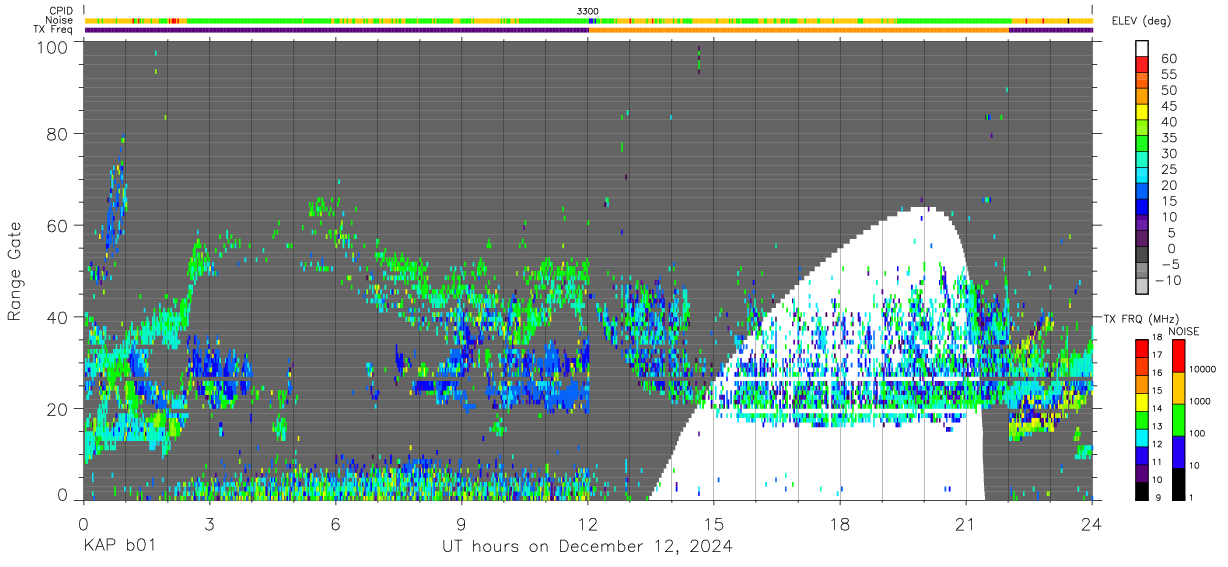Click the CPID label at top left
Image resolution: width=1228 pixels, height=567 pixels.
60,11
